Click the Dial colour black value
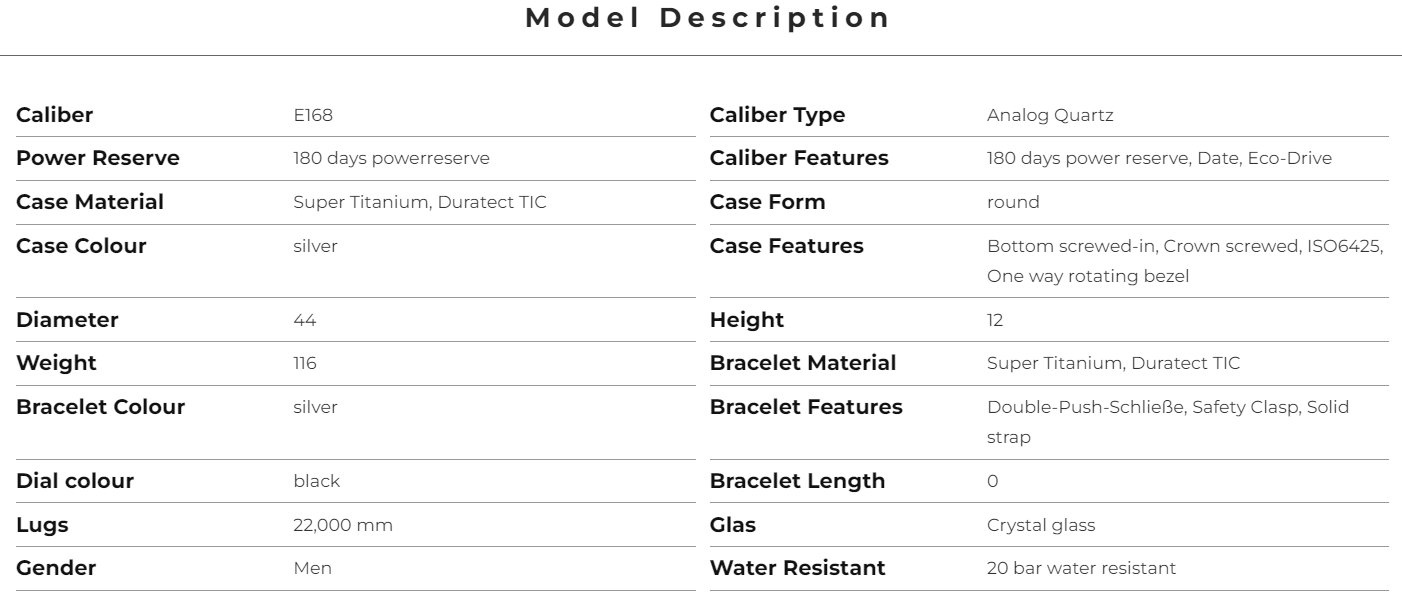 click(x=316, y=481)
